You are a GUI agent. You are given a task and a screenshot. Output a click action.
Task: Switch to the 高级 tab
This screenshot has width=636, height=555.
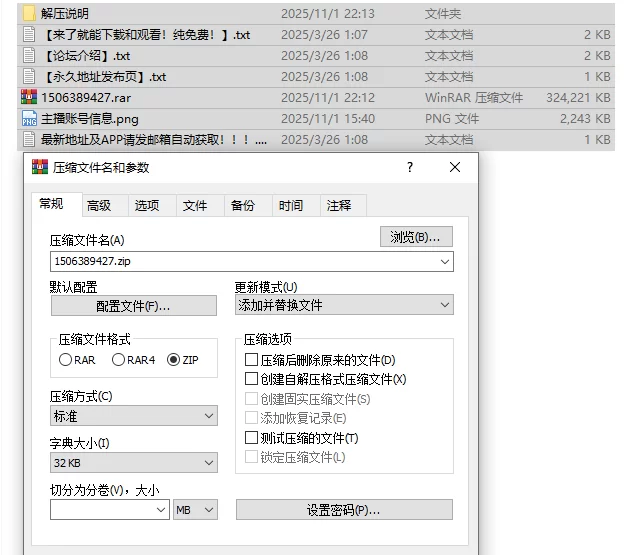click(98, 205)
